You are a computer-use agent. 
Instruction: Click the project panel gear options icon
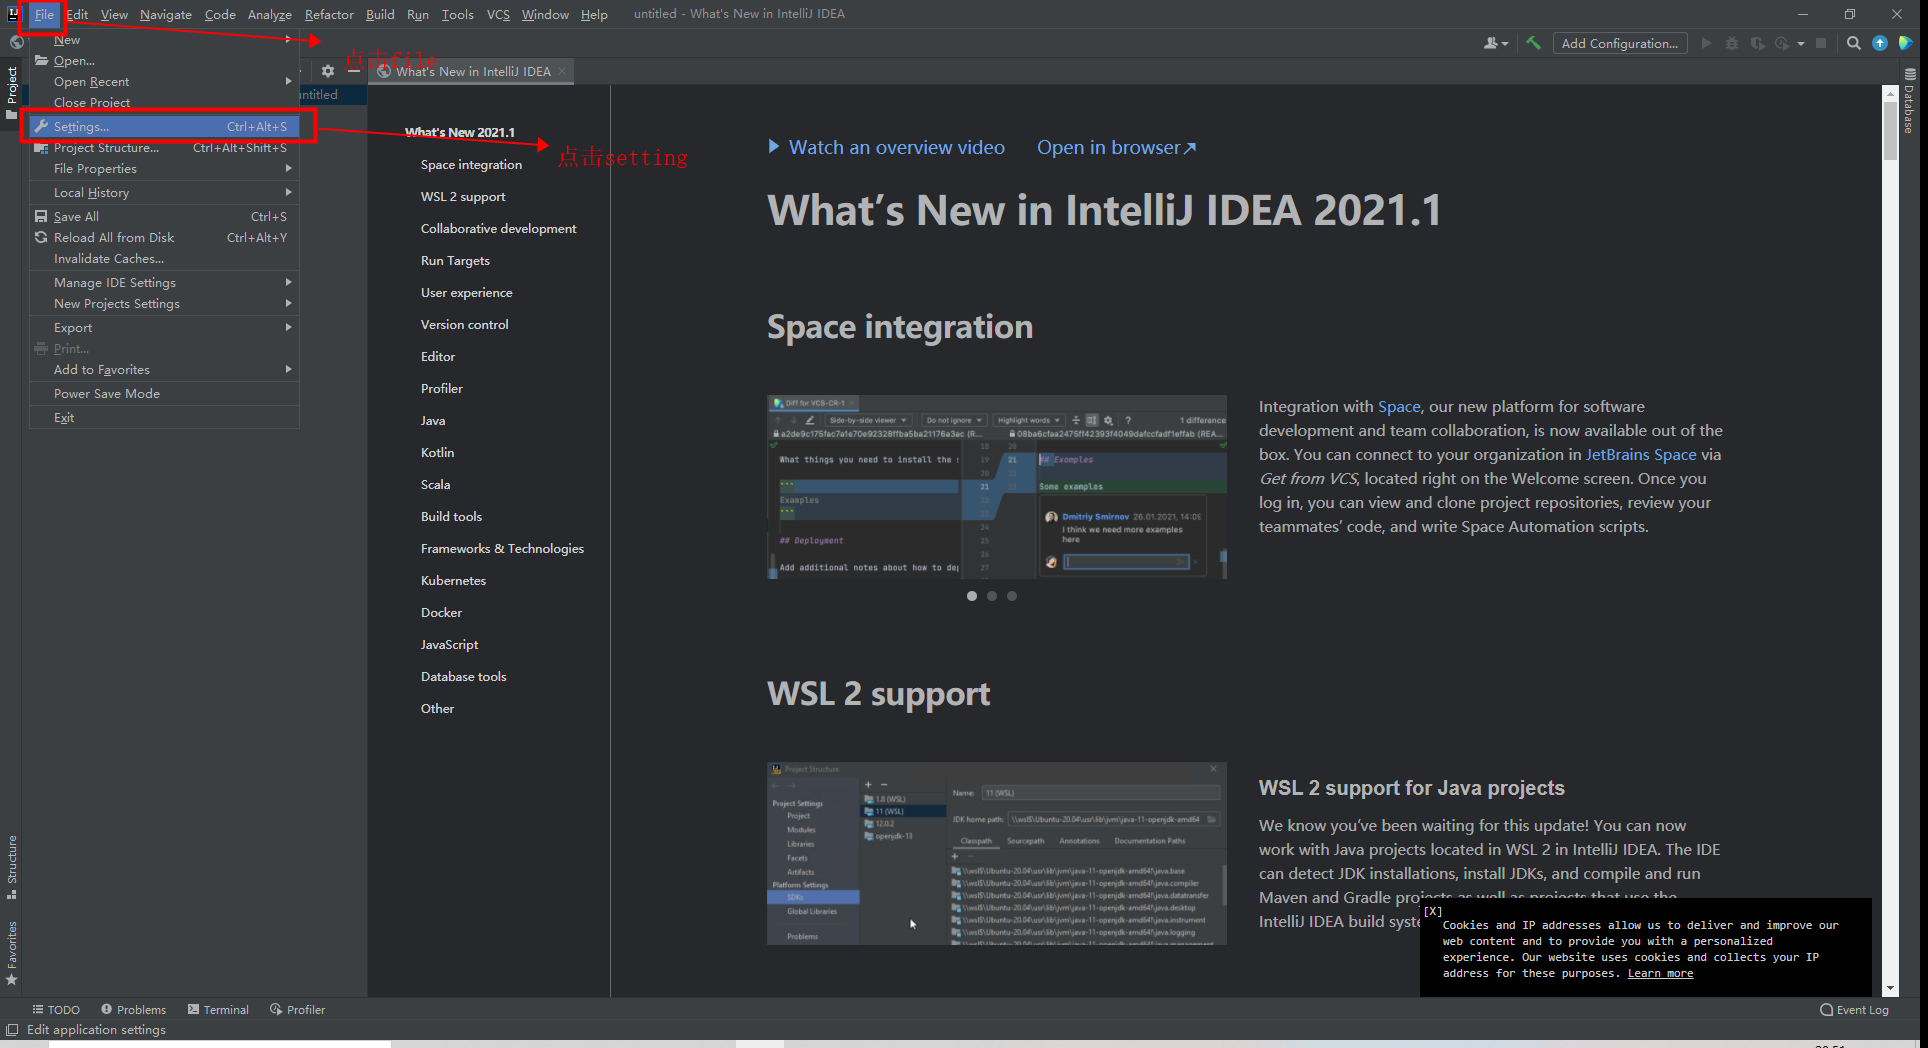coord(328,71)
